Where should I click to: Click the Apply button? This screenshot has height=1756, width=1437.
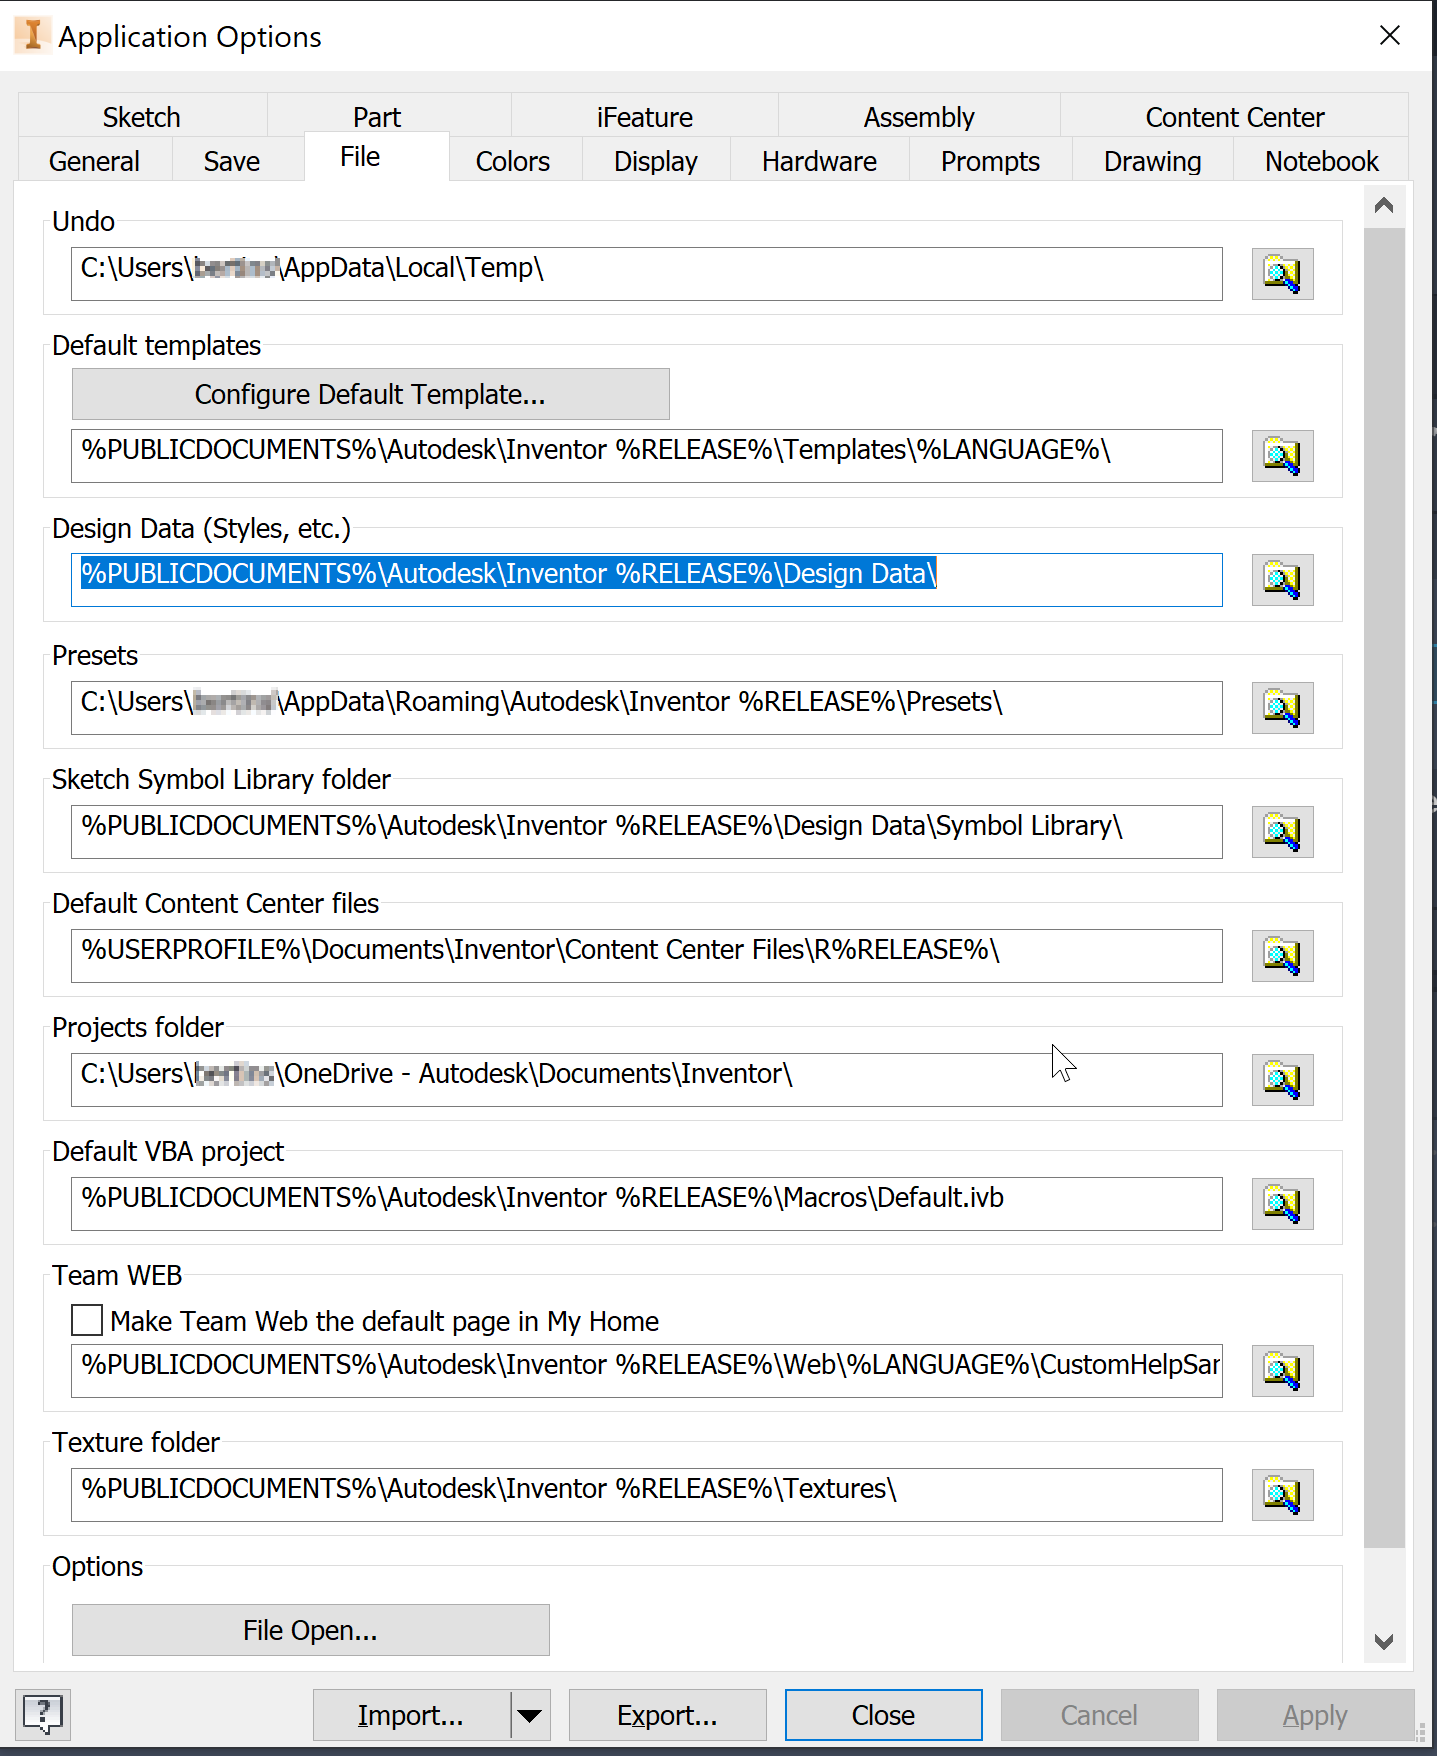(1315, 1716)
